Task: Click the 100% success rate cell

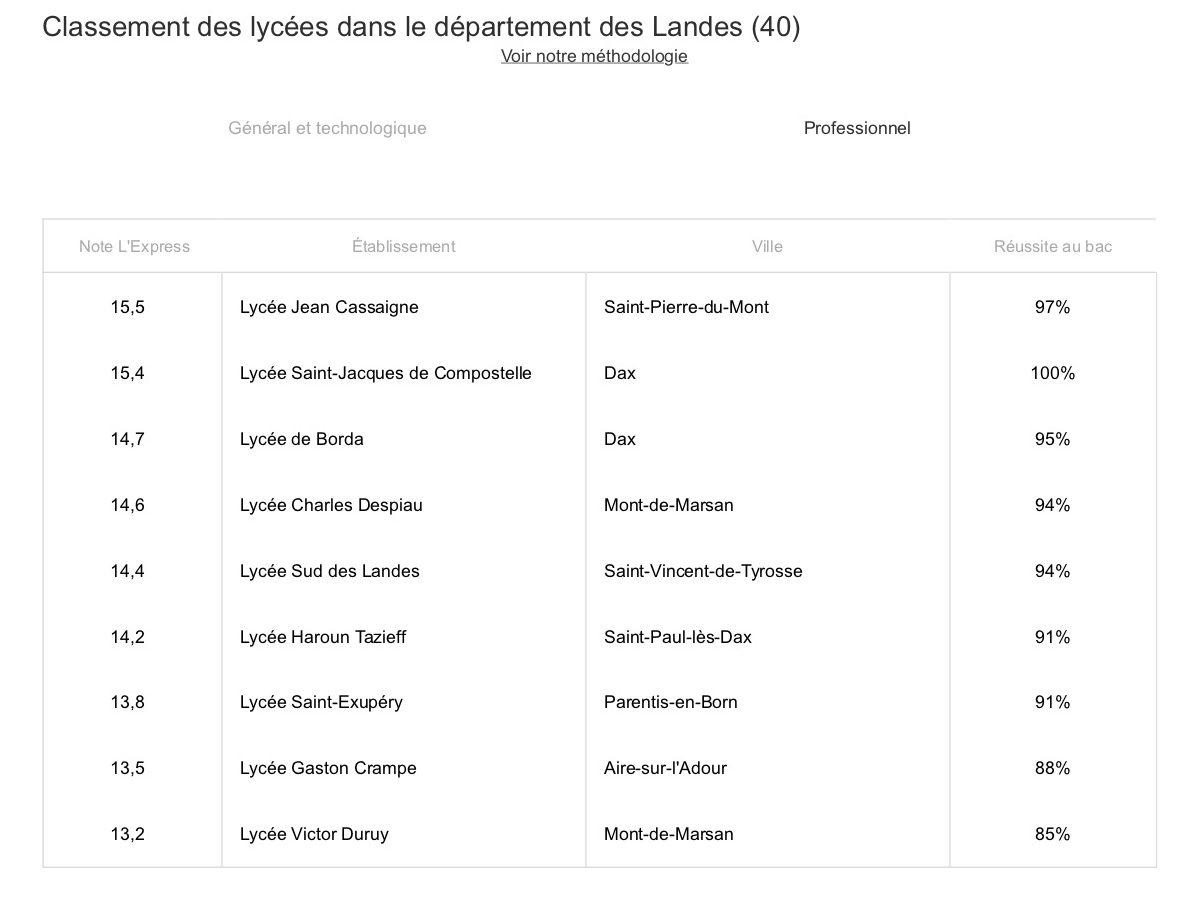Action: 1052,373
